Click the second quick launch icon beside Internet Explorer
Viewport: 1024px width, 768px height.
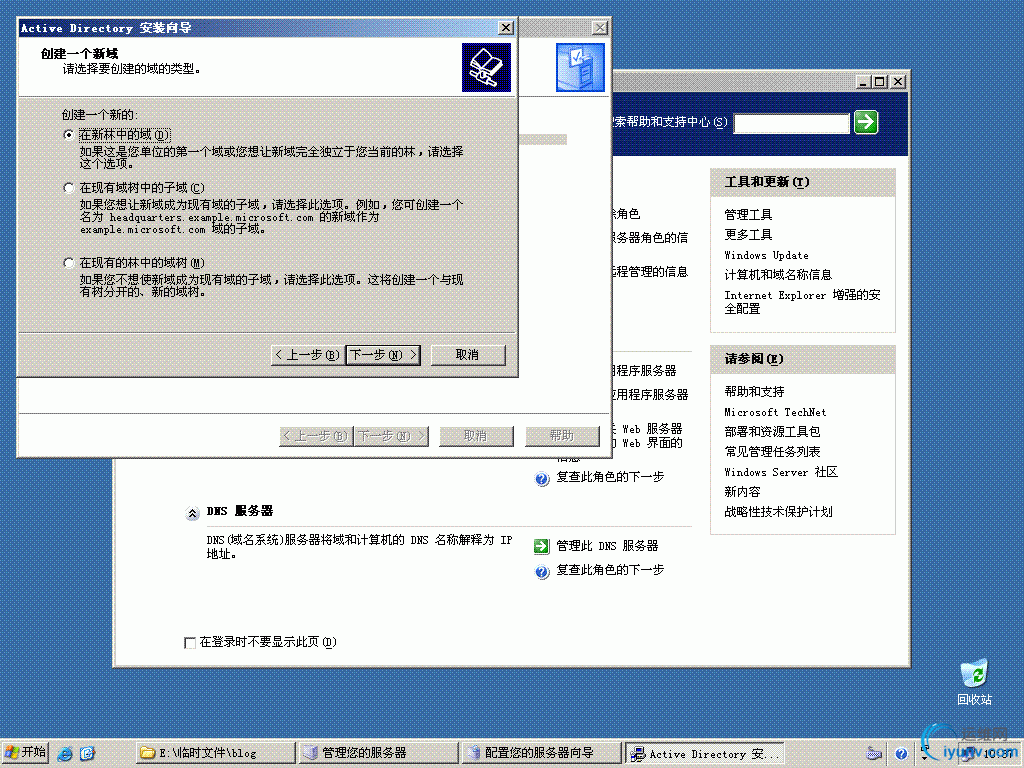point(88,753)
